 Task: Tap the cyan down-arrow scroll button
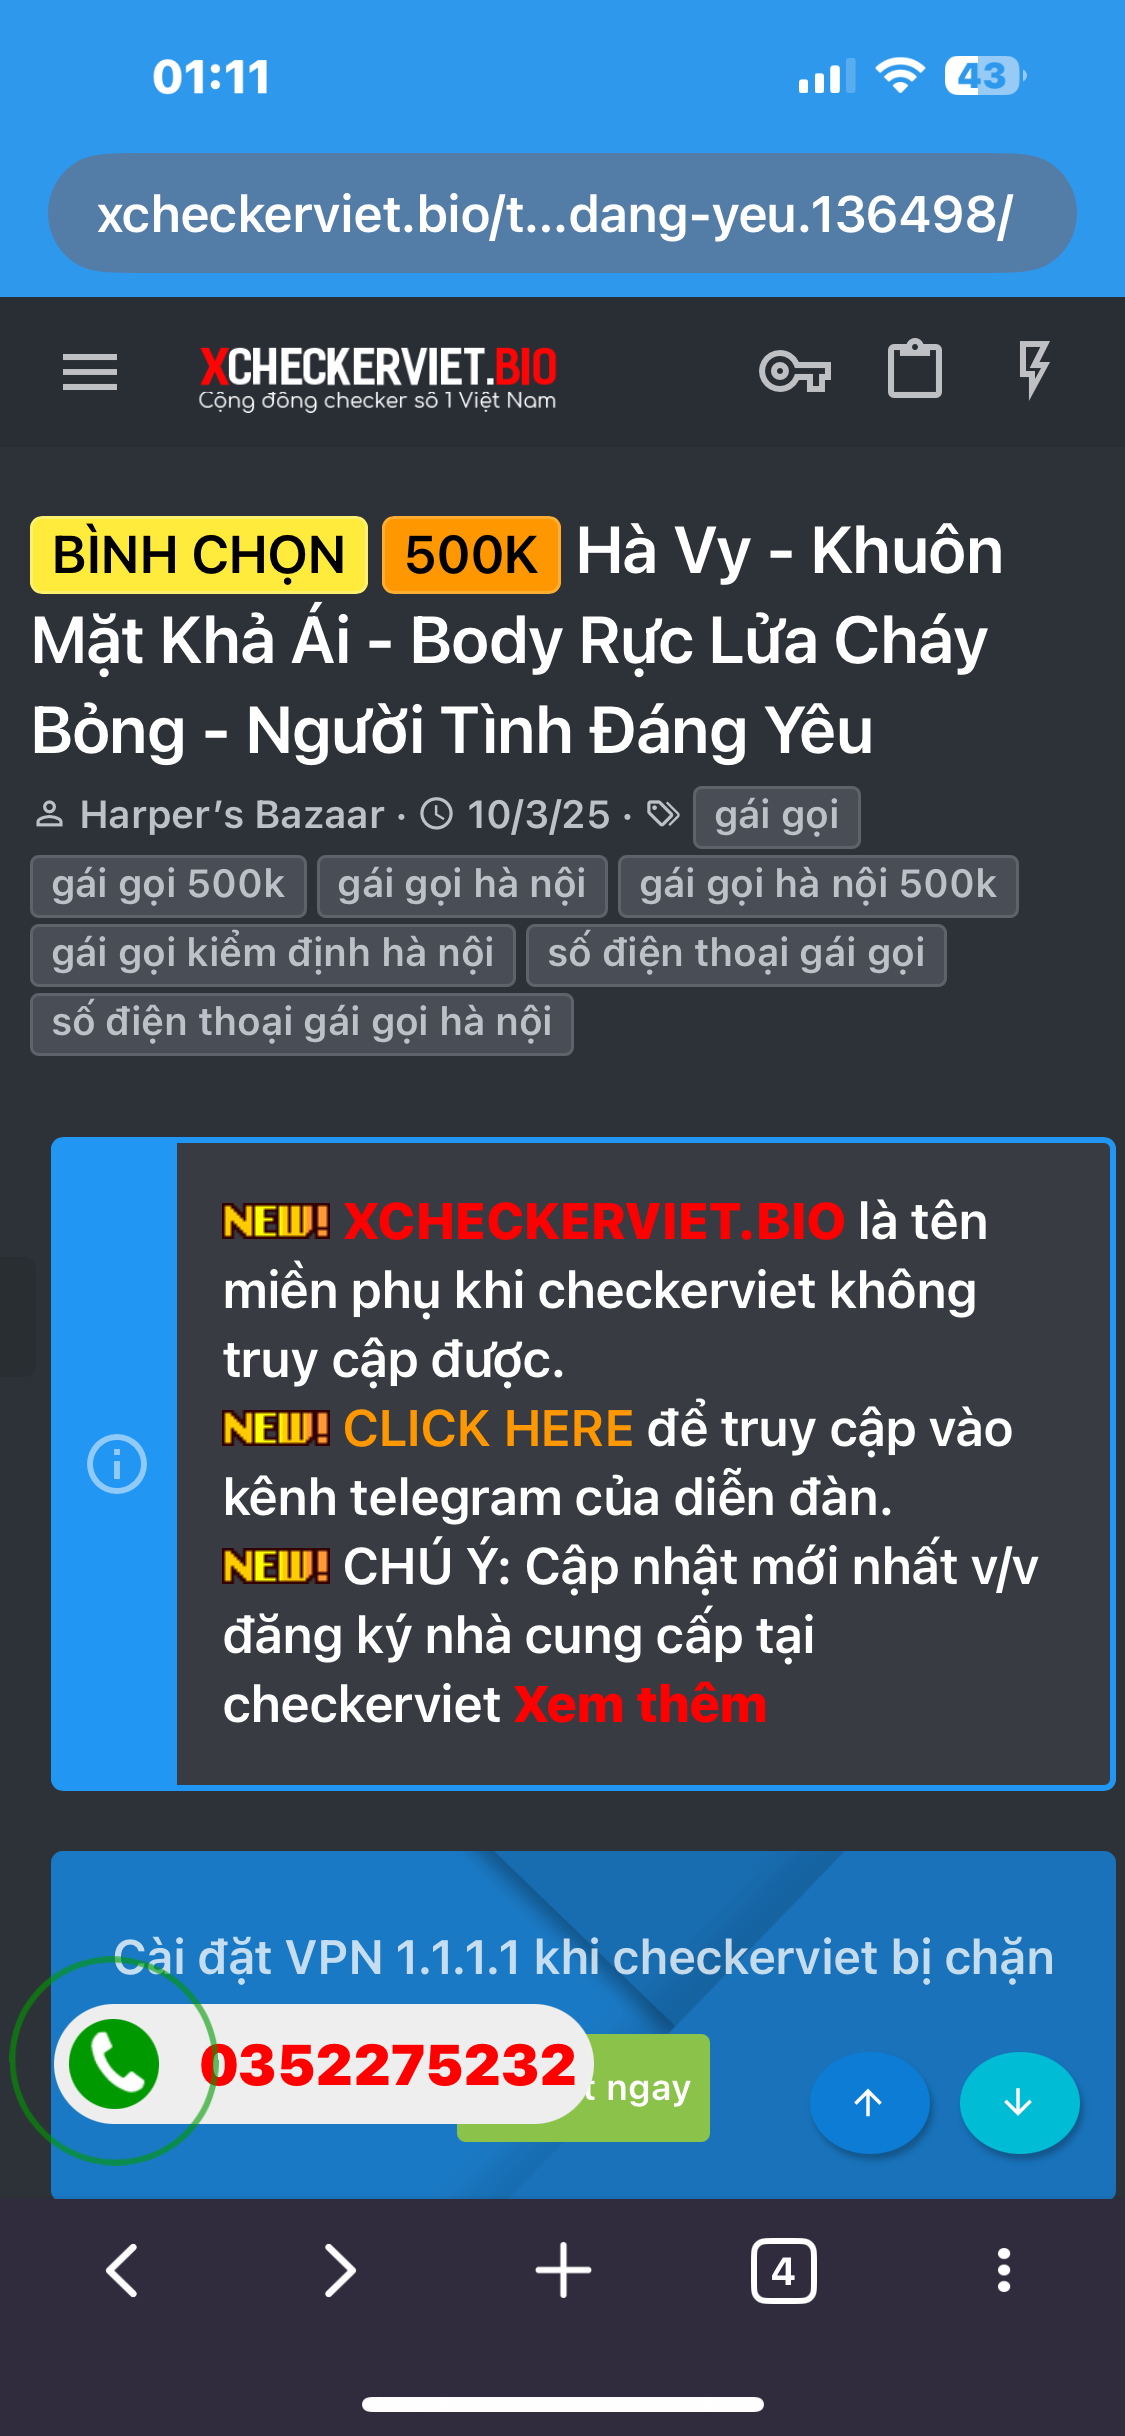pos(1019,2102)
